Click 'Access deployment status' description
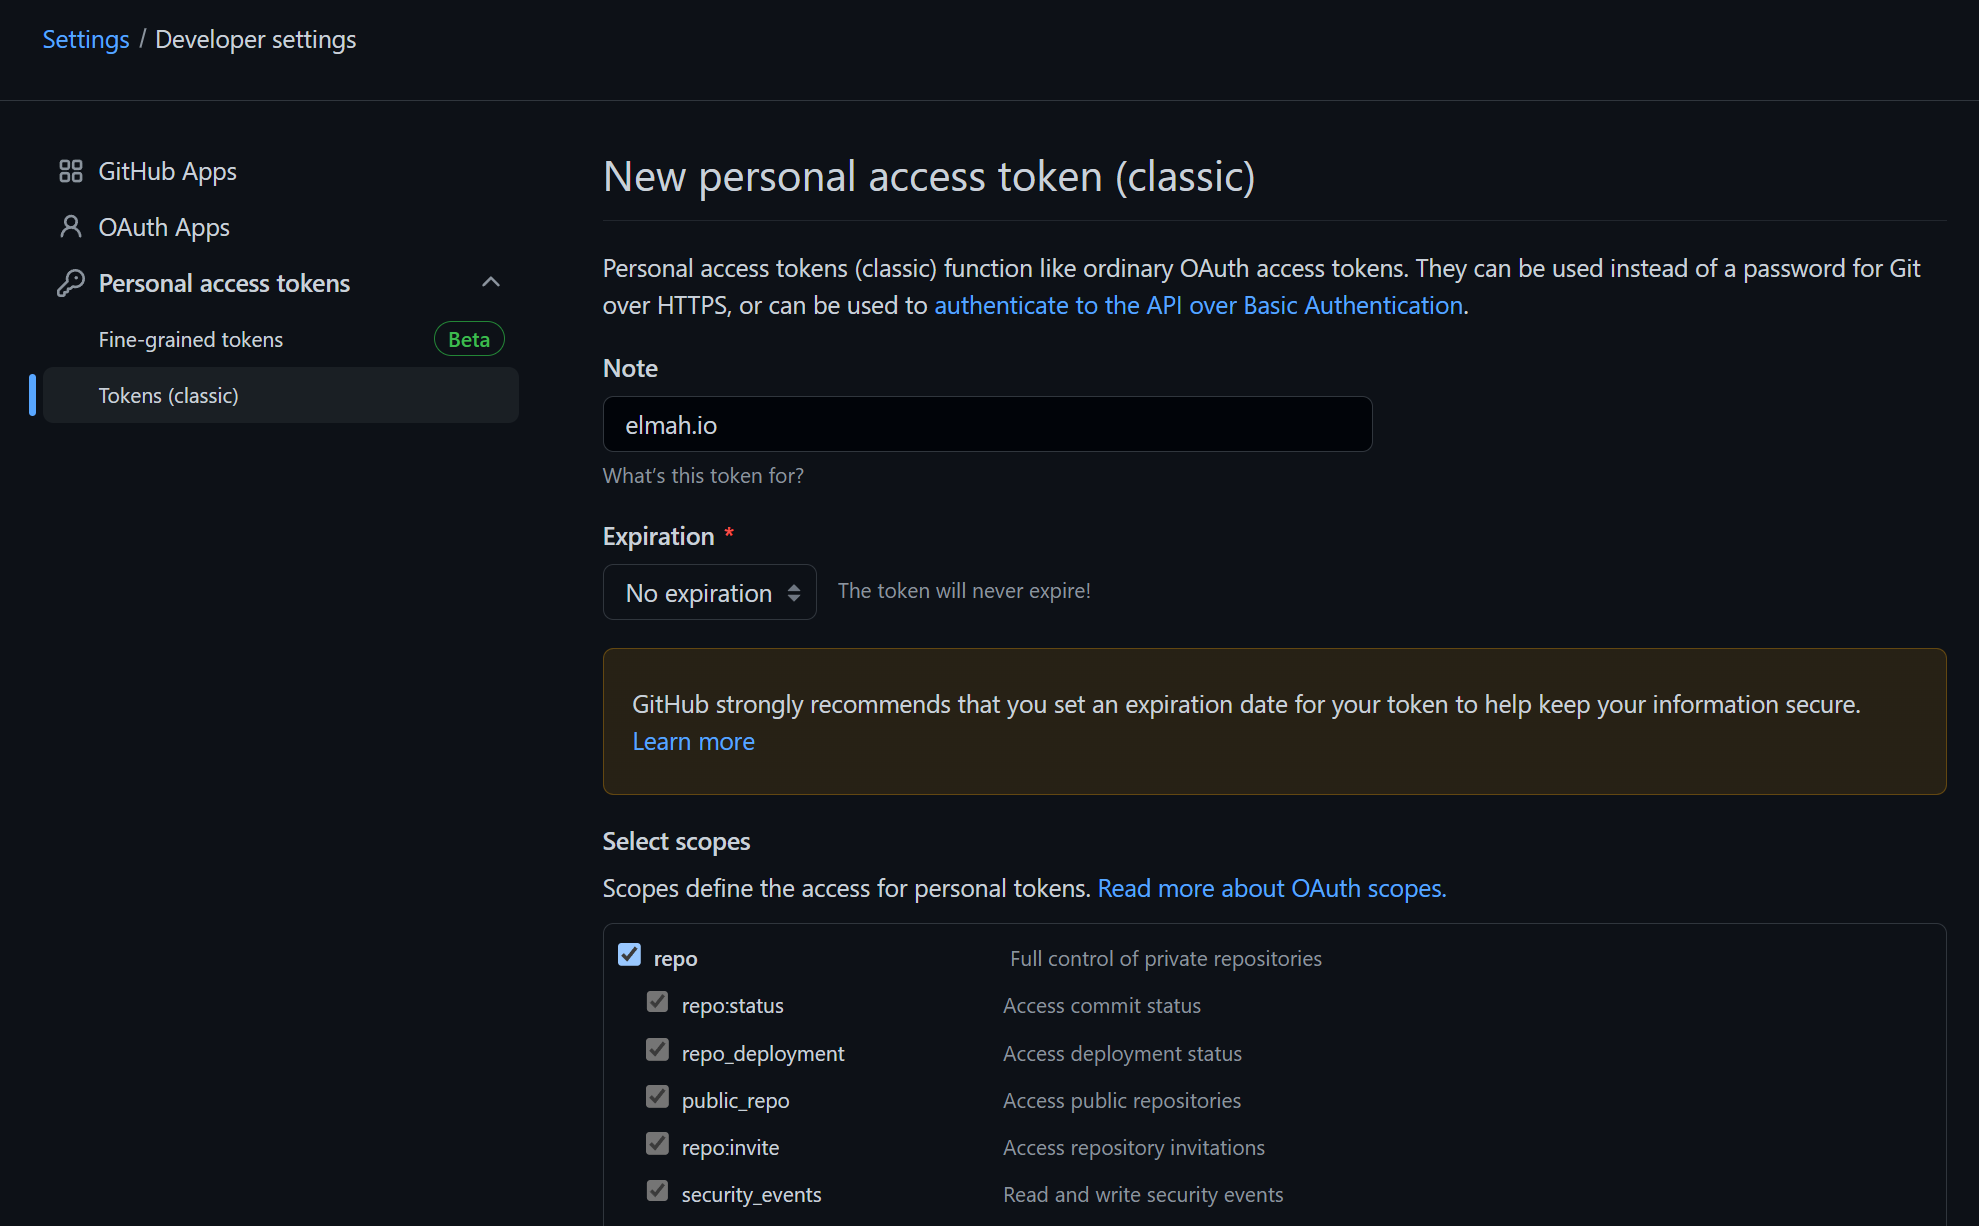1979x1226 pixels. click(1122, 1053)
